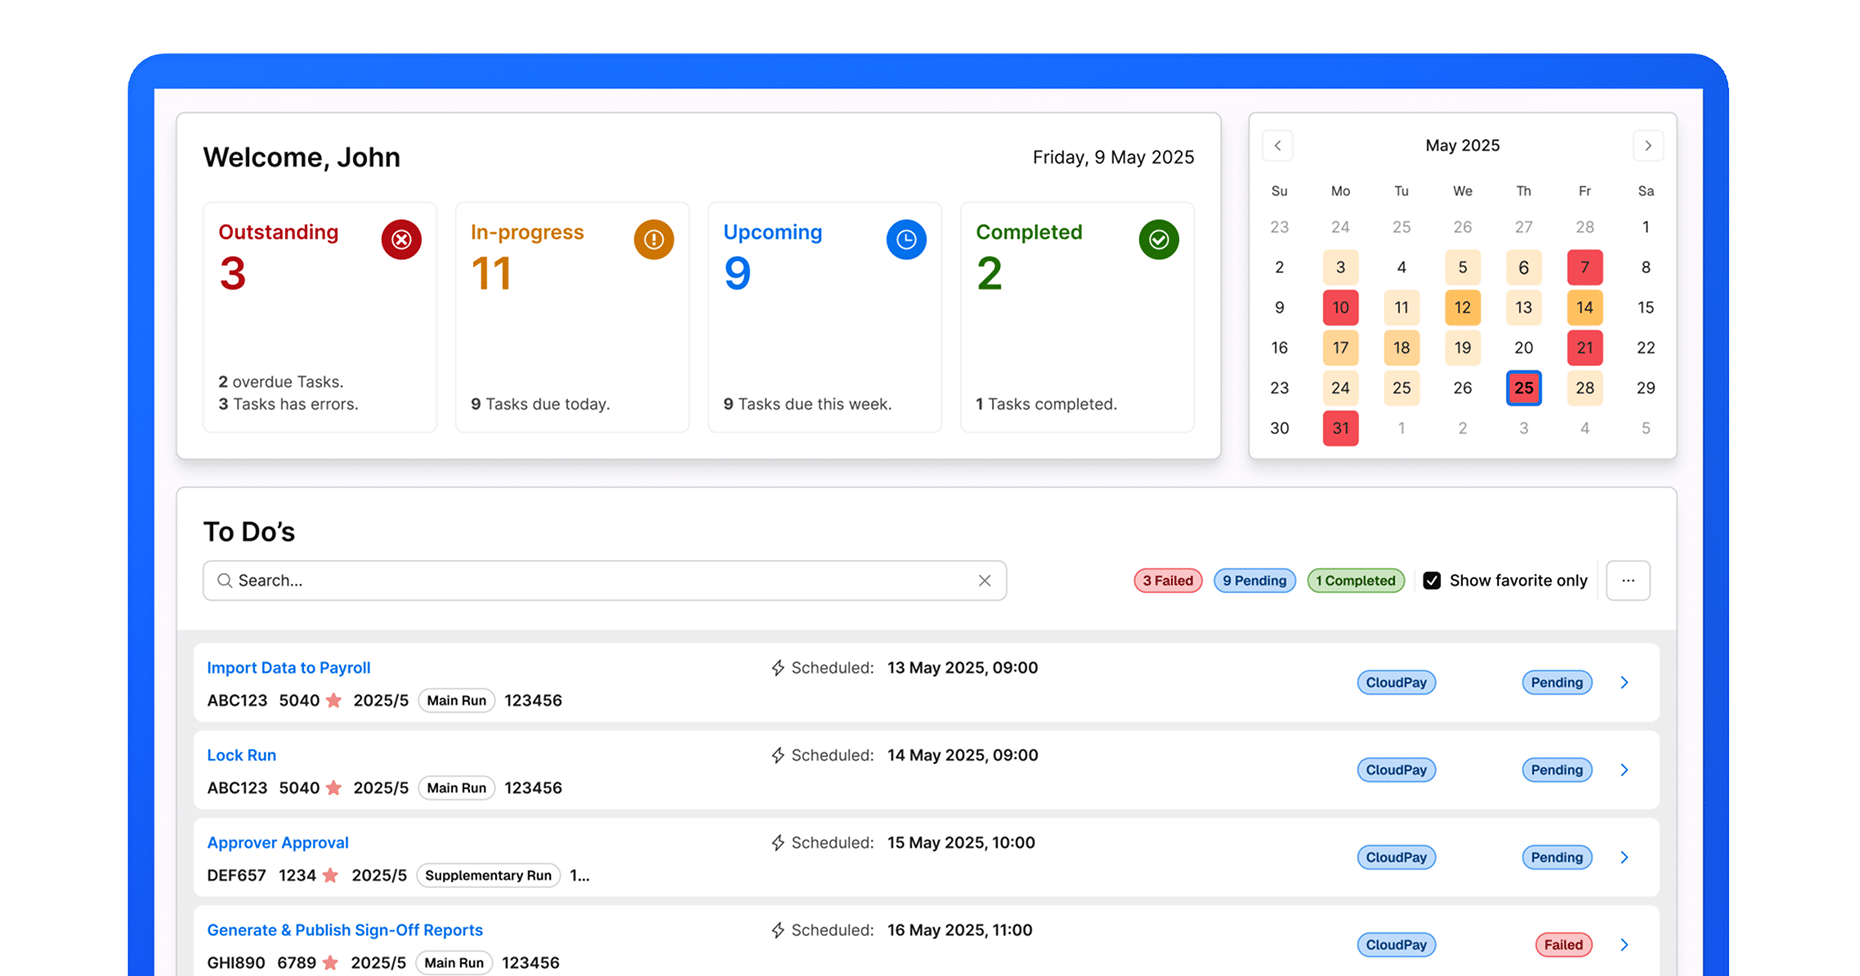Select May 3 on calendar
Screen dimensions: 1860x976
[1340, 267]
